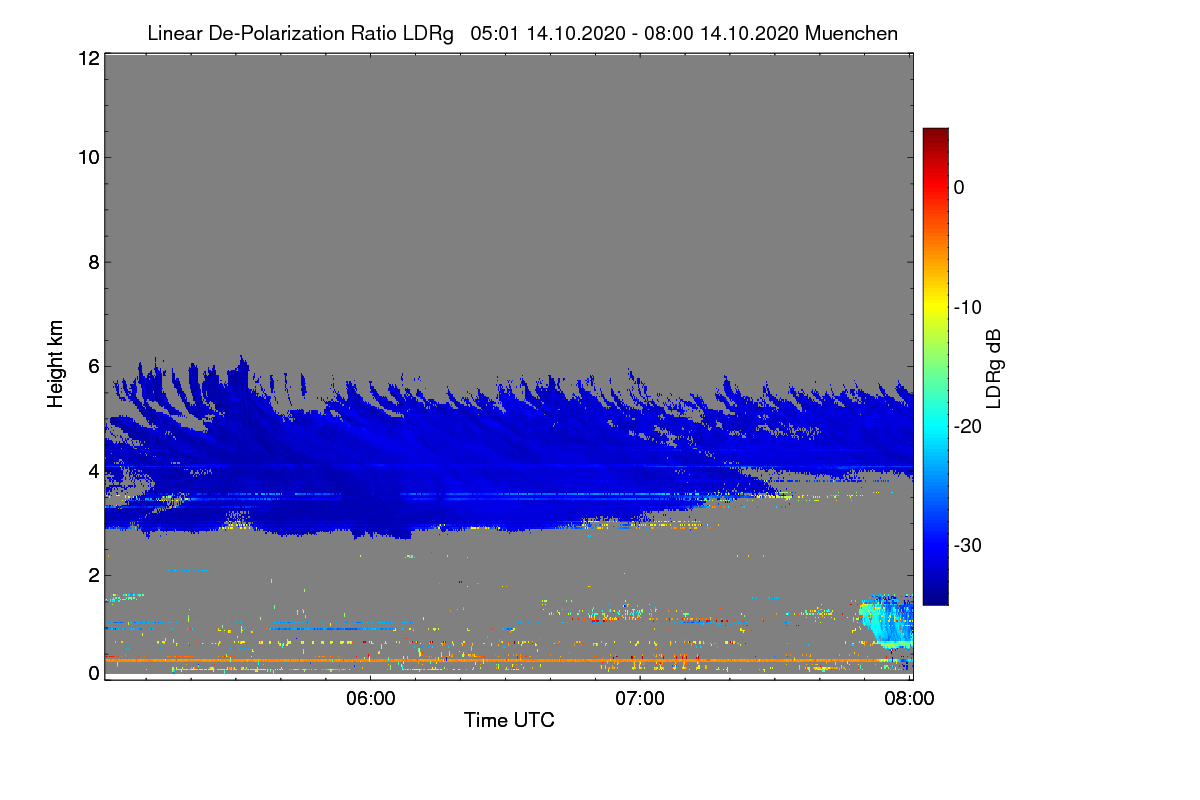The height and width of the screenshot is (800, 1200).
Task: Click the colorbar tick label '-20'
Action: pos(967,426)
